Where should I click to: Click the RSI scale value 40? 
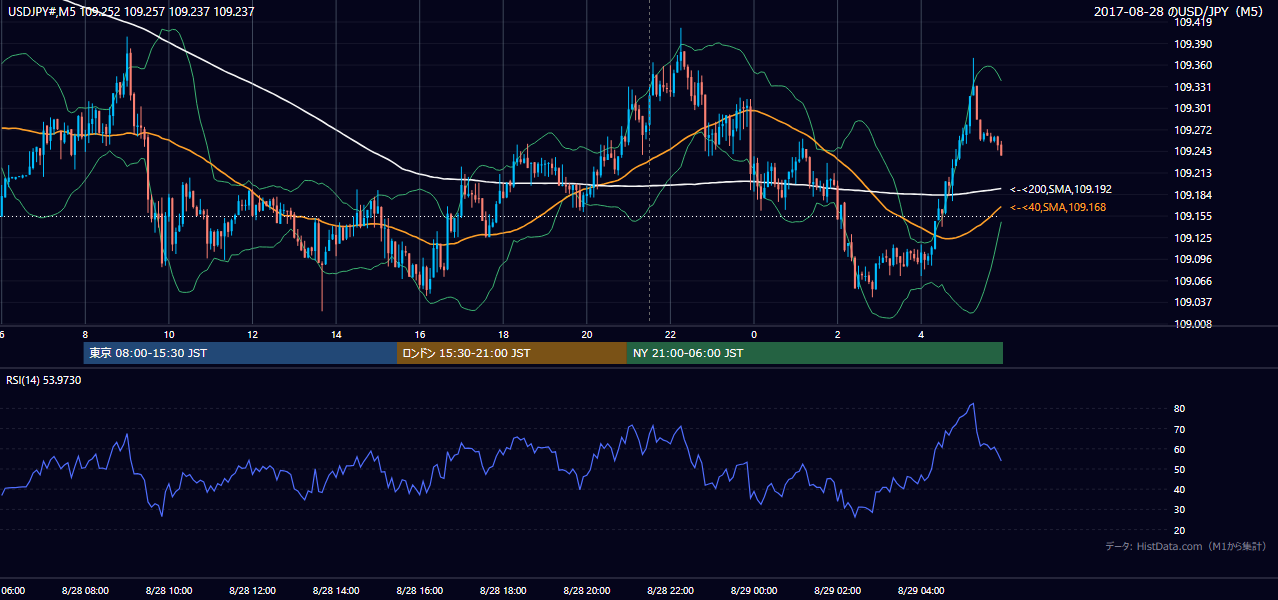pyautogui.click(x=1180, y=489)
